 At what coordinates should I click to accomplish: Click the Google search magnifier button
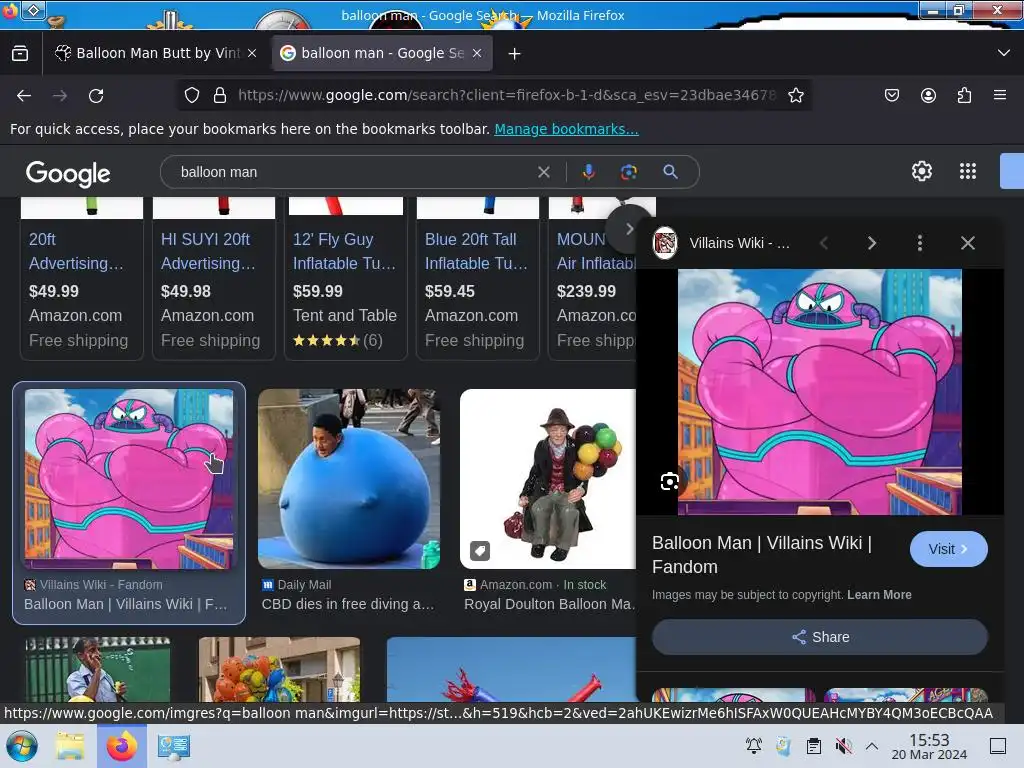[x=670, y=172]
